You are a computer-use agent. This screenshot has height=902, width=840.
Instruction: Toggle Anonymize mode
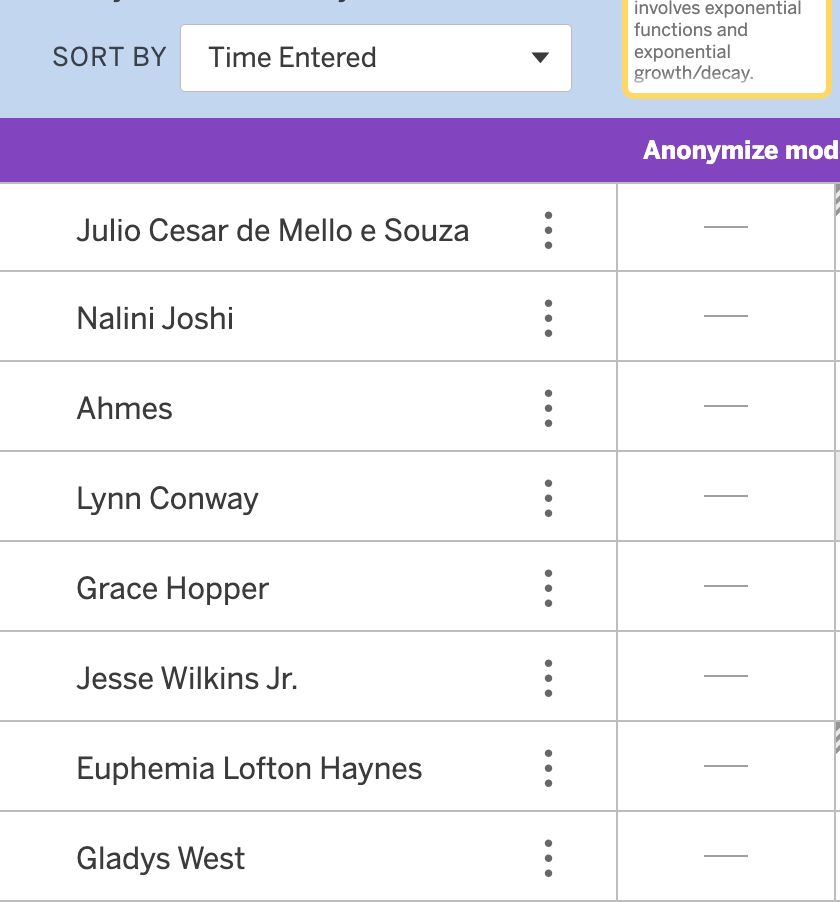(740, 150)
